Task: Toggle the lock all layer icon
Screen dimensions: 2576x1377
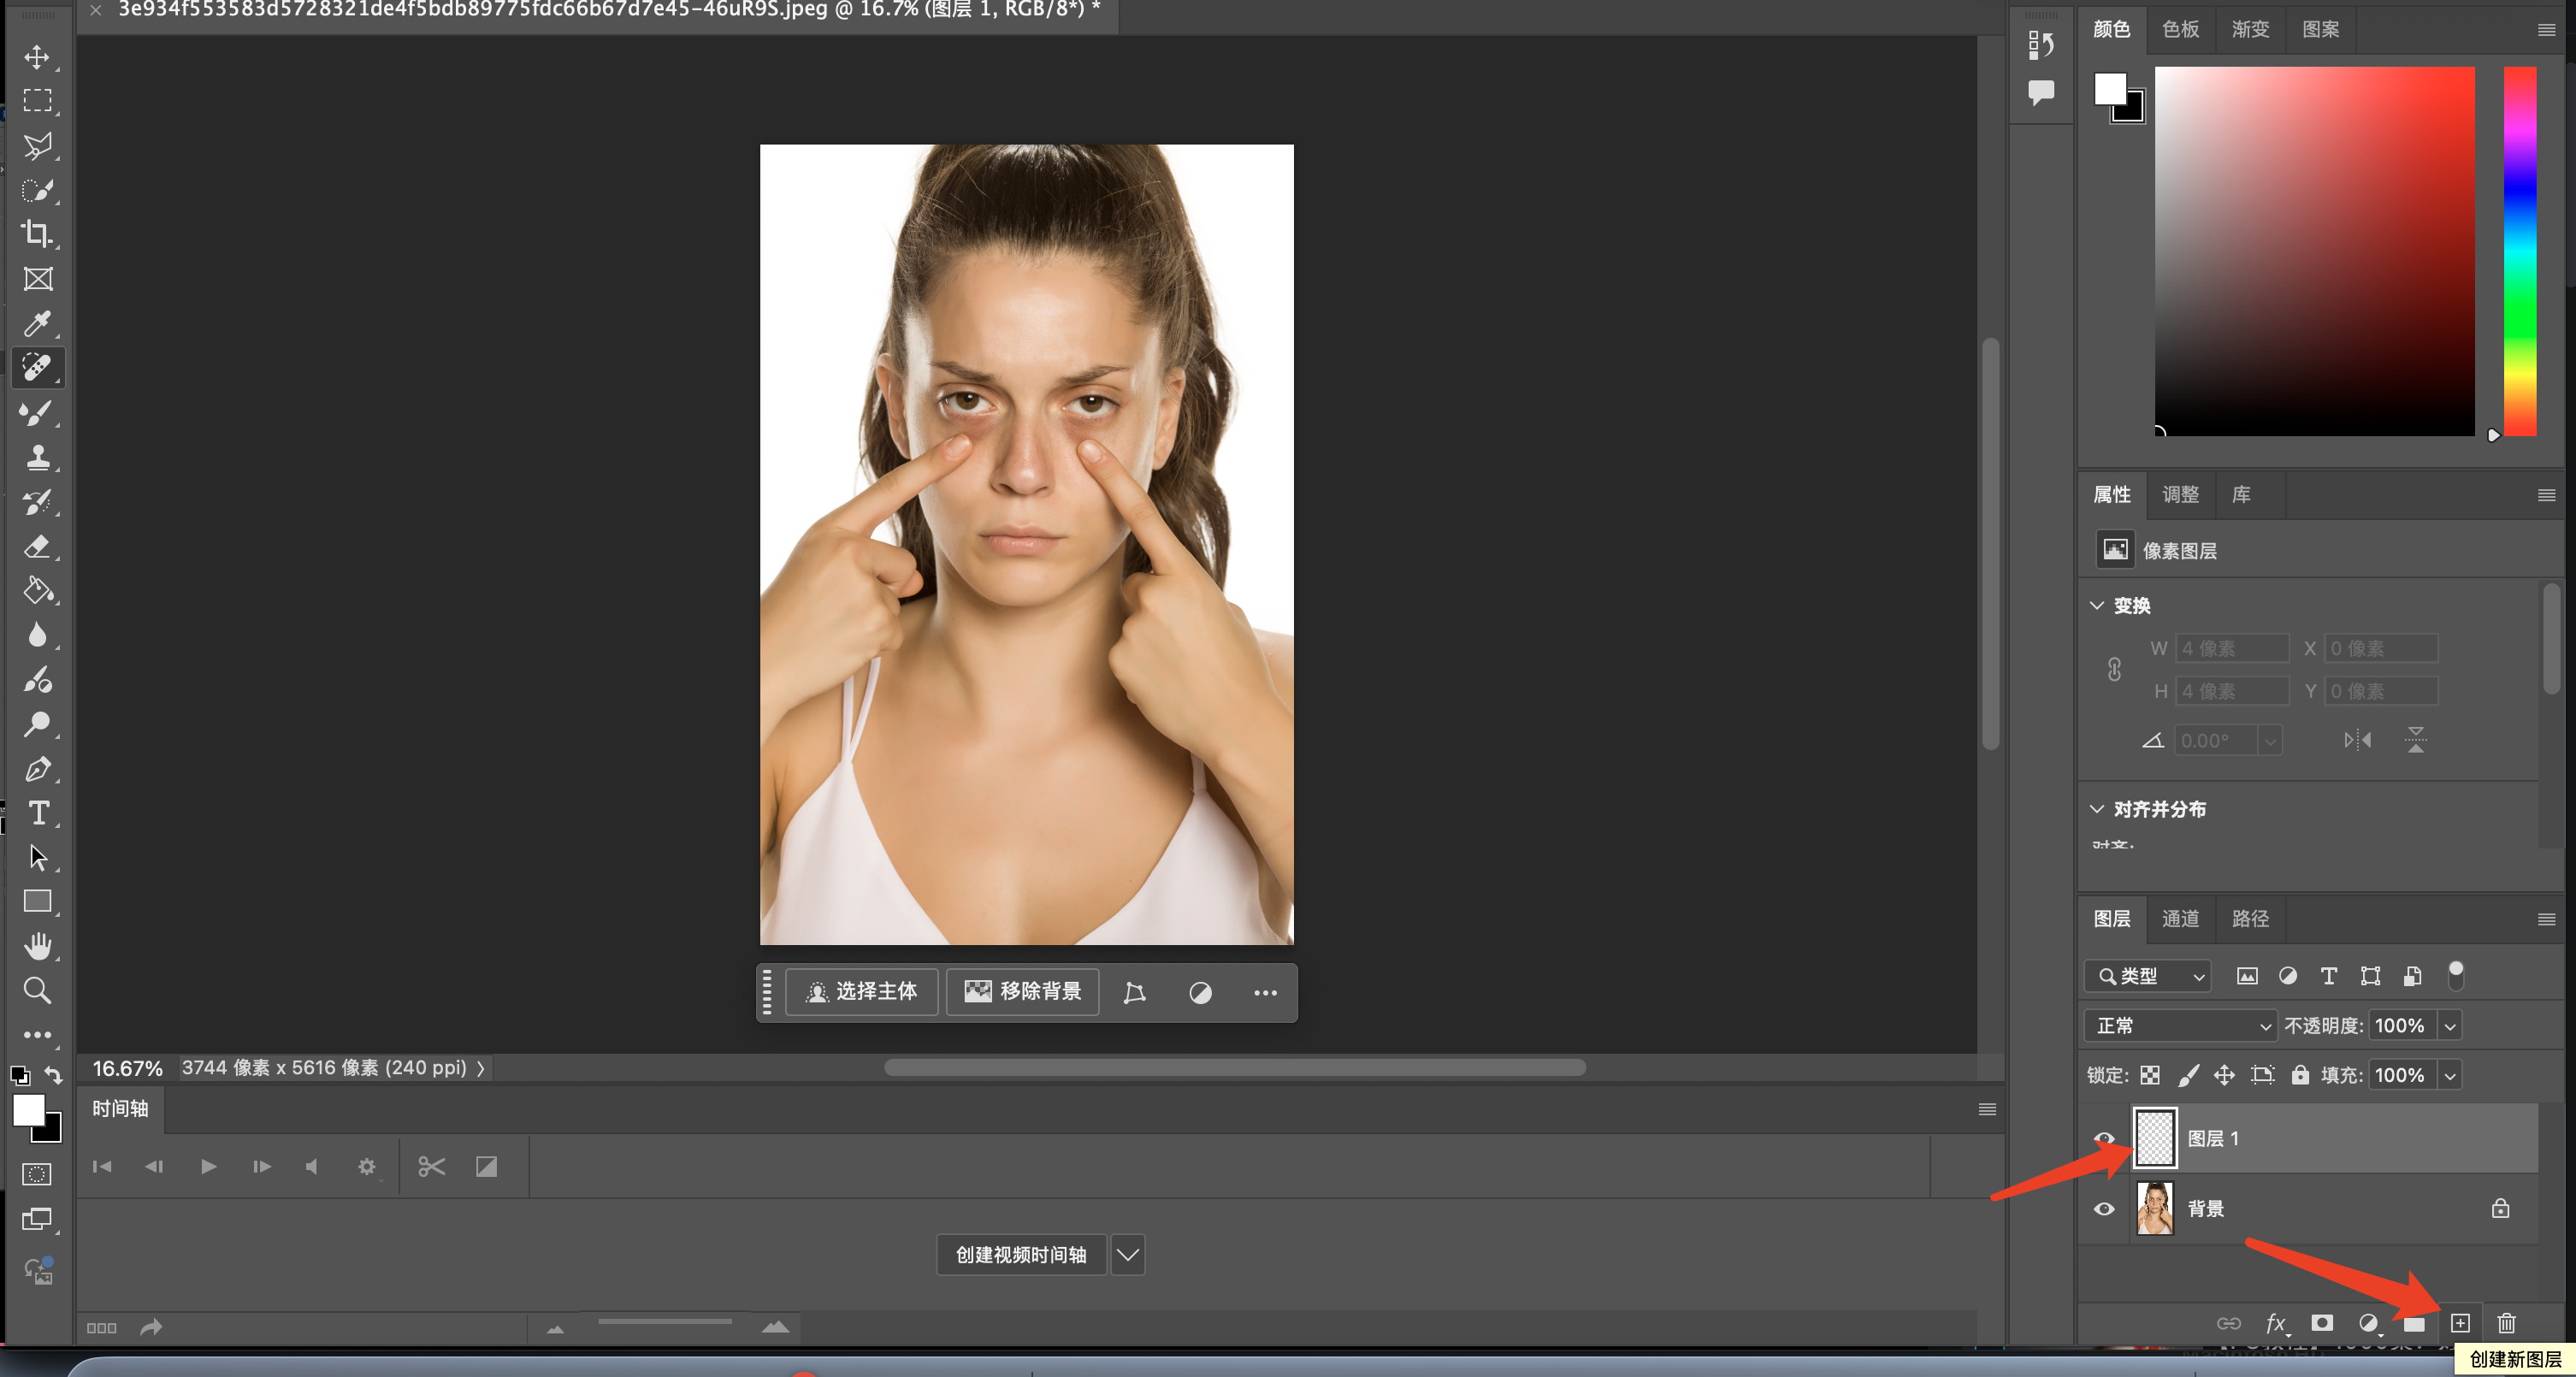Action: point(2300,1075)
